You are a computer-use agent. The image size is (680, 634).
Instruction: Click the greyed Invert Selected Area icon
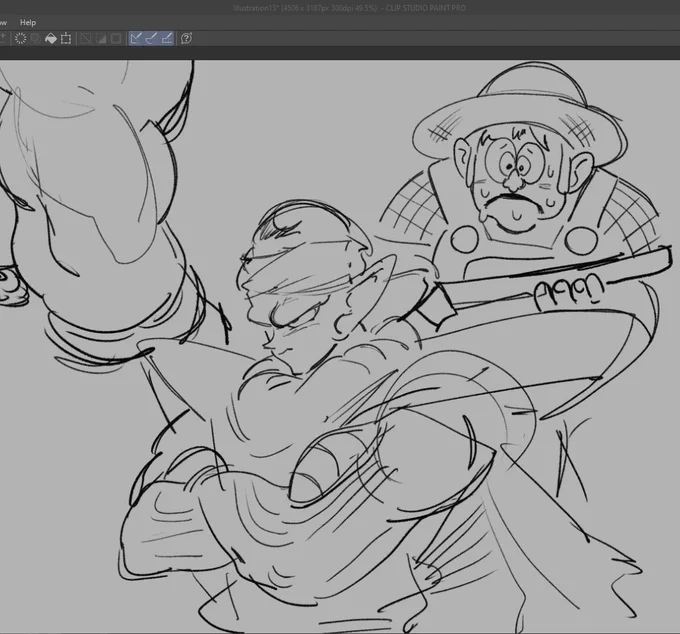pyautogui.click(x=101, y=39)
